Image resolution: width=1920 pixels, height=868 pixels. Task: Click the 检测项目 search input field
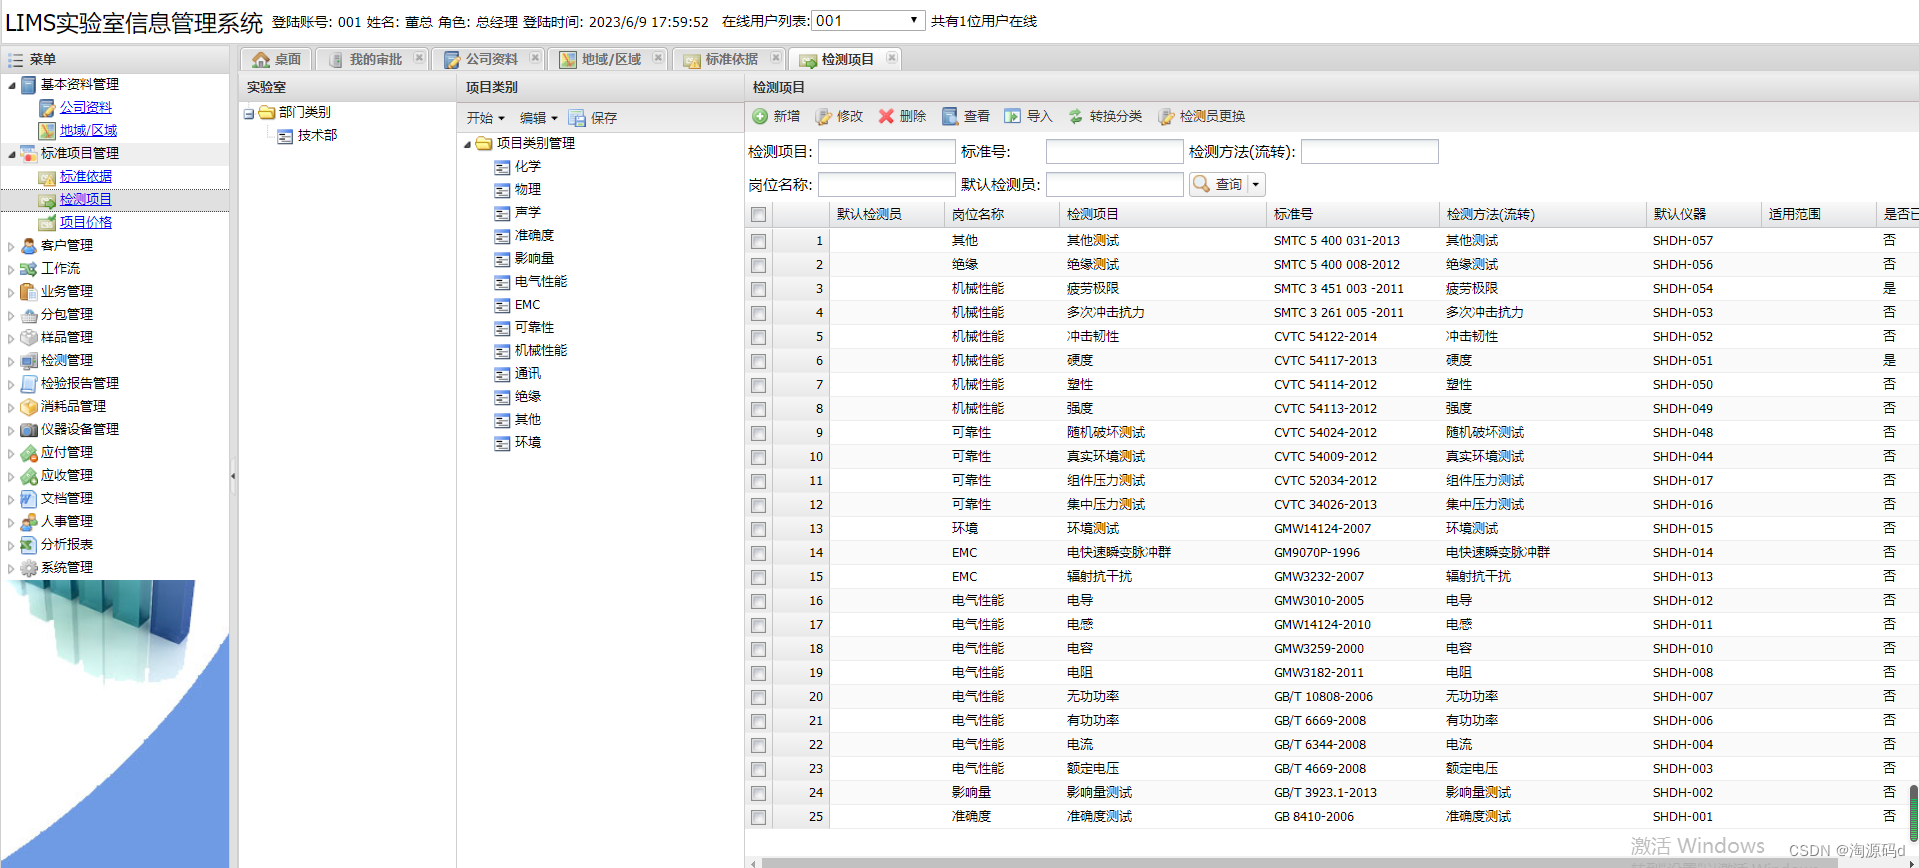tap(886, 152)
